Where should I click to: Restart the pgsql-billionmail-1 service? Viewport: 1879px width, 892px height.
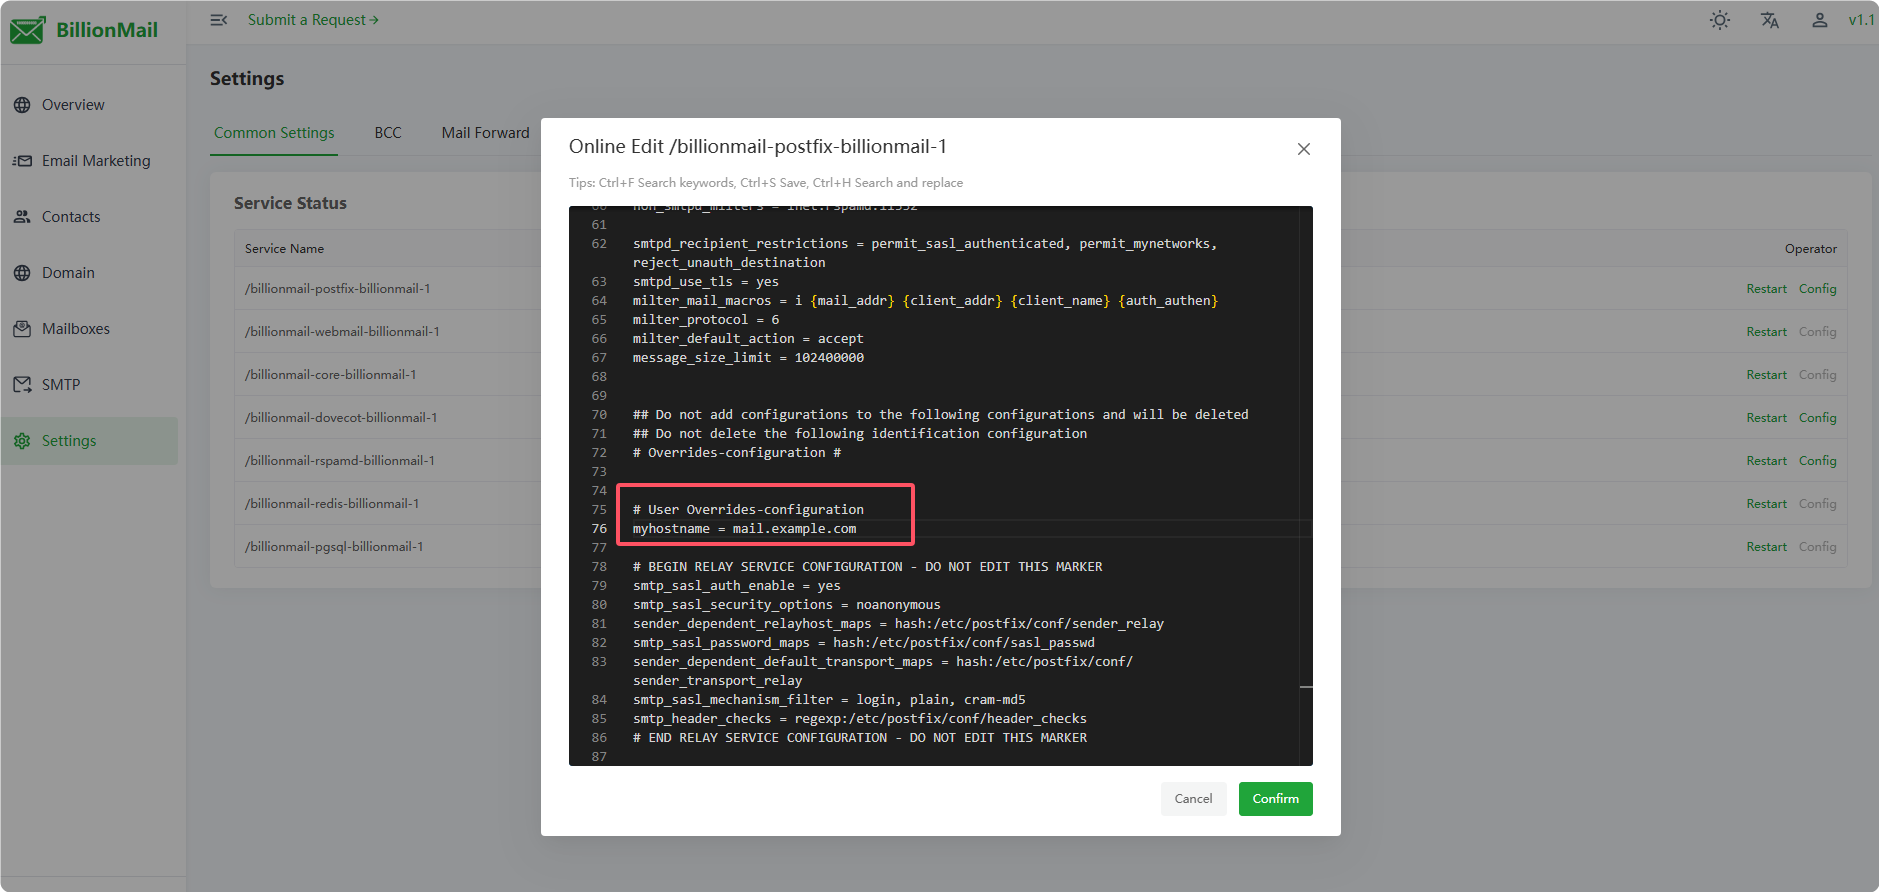click(1766, 547)
